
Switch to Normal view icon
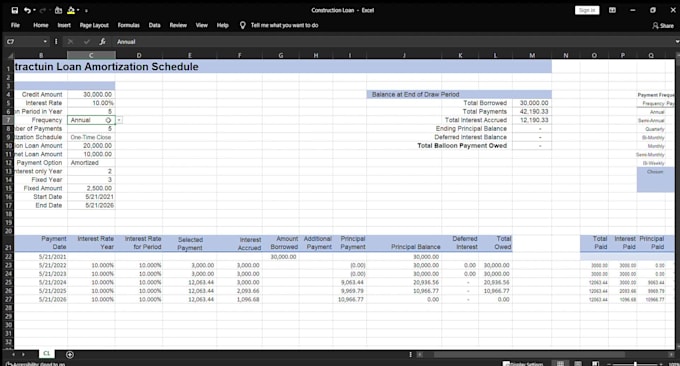tap(560, 363)
